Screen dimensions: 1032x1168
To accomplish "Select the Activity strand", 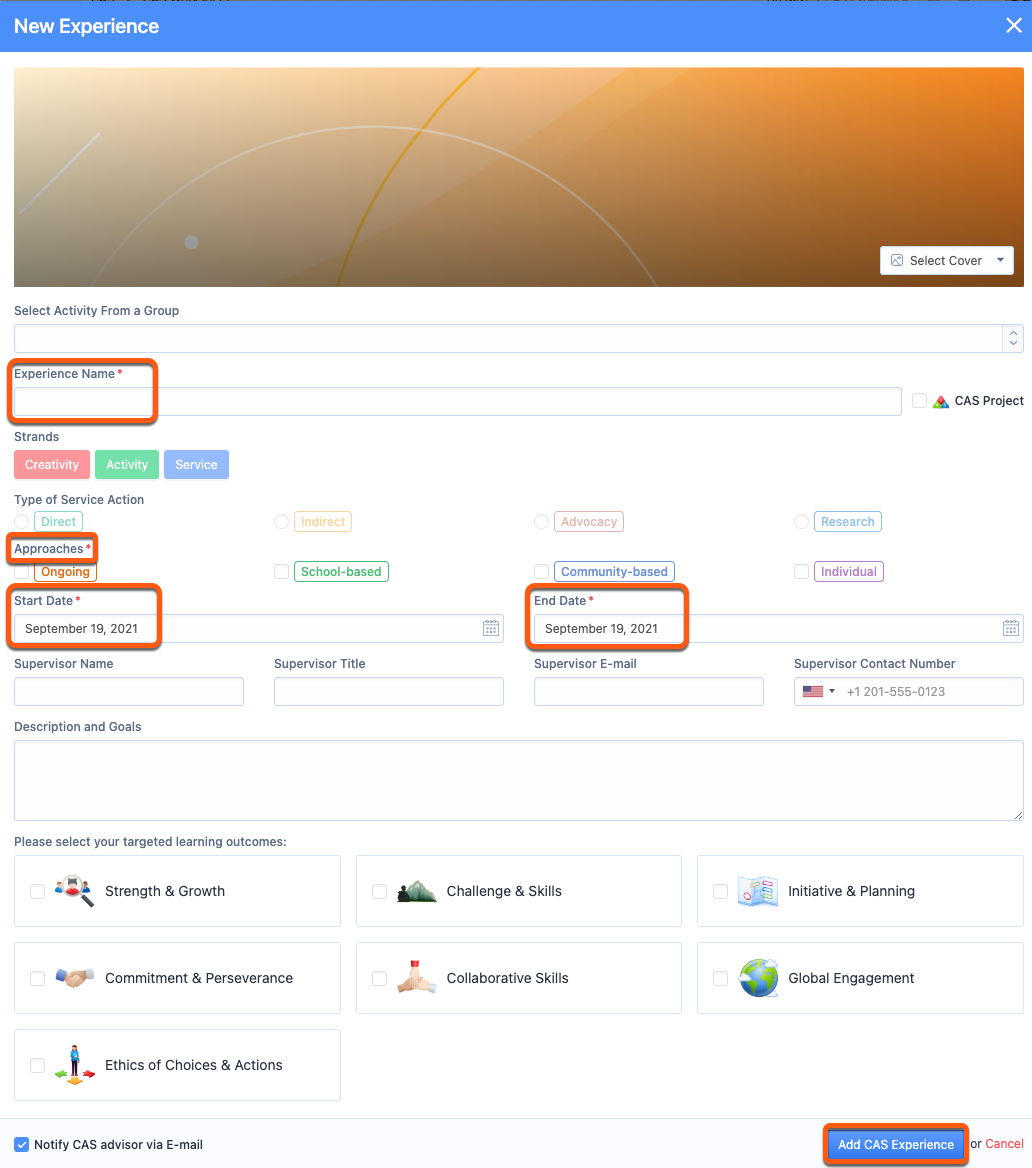I will [x=127, y=465].
